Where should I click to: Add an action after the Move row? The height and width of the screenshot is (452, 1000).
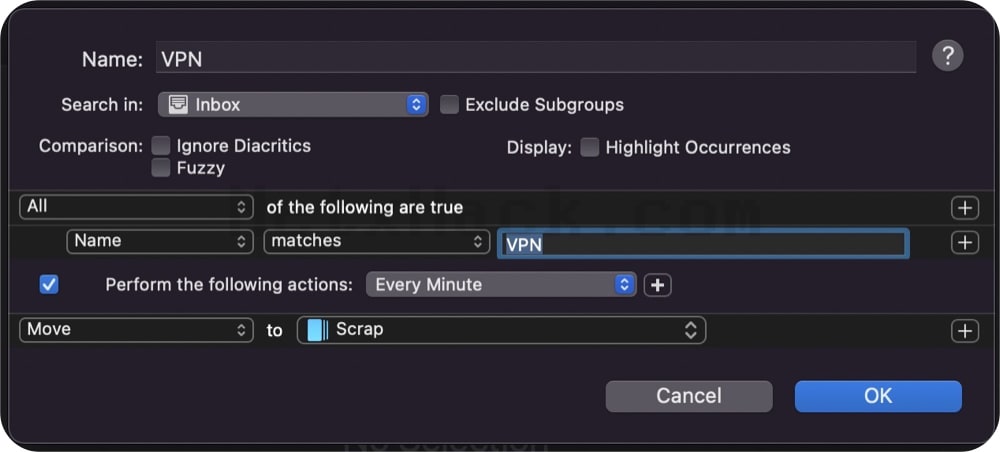tap(965, 330)
